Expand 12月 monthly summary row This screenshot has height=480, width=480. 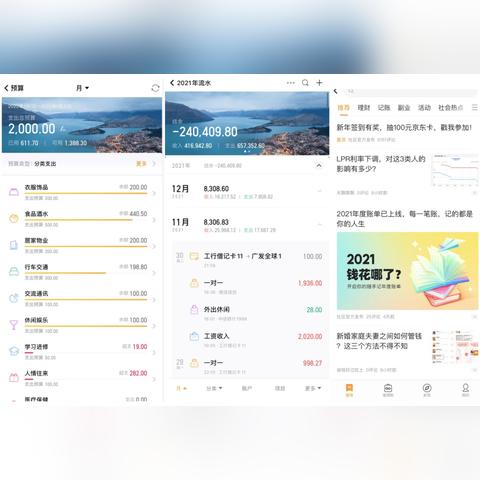[247, 192]
